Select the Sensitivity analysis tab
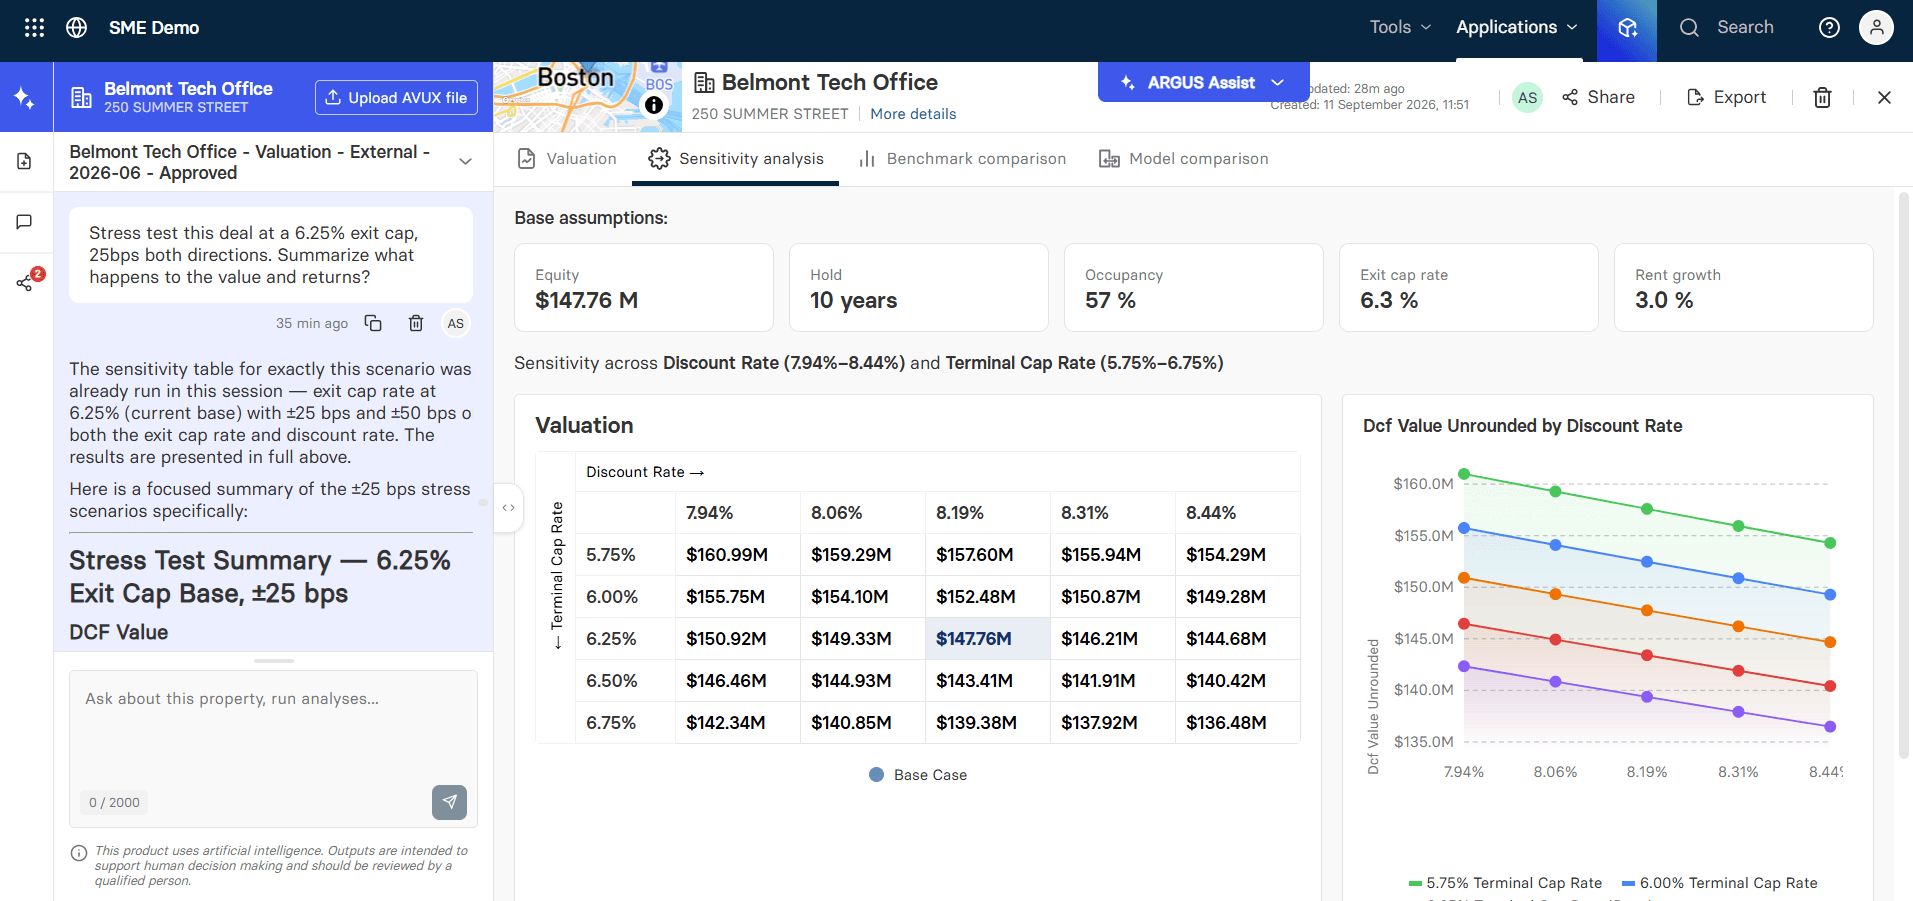The height and width of the screenshot is (901, 1913). click(736, 159)
